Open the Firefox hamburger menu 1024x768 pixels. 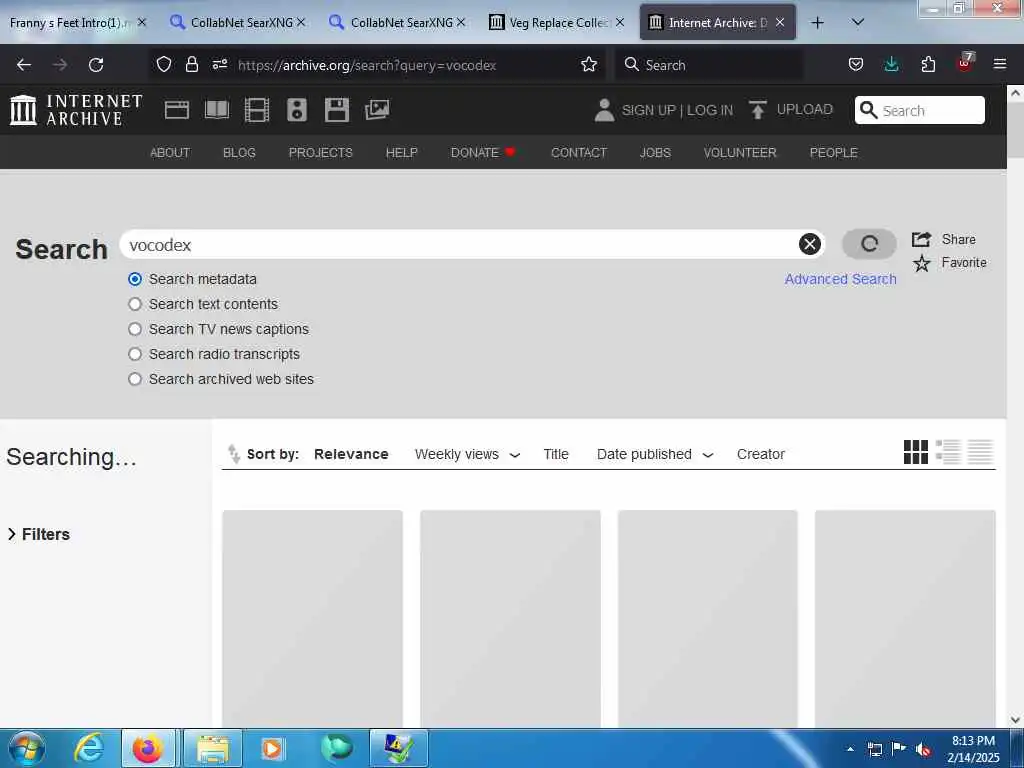point(1000,65)
